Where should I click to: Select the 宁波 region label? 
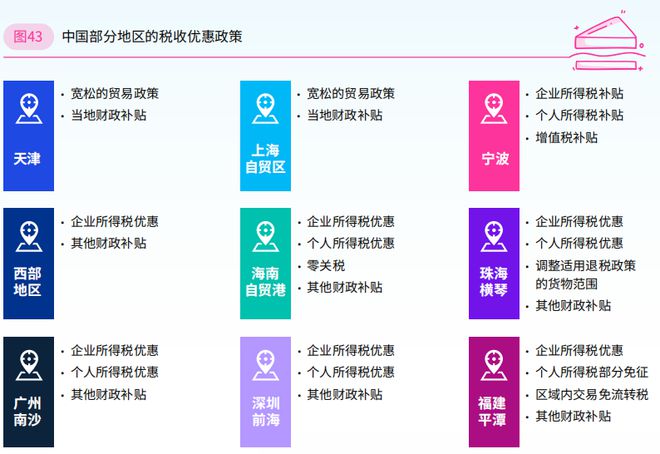[x=495, y=159]
